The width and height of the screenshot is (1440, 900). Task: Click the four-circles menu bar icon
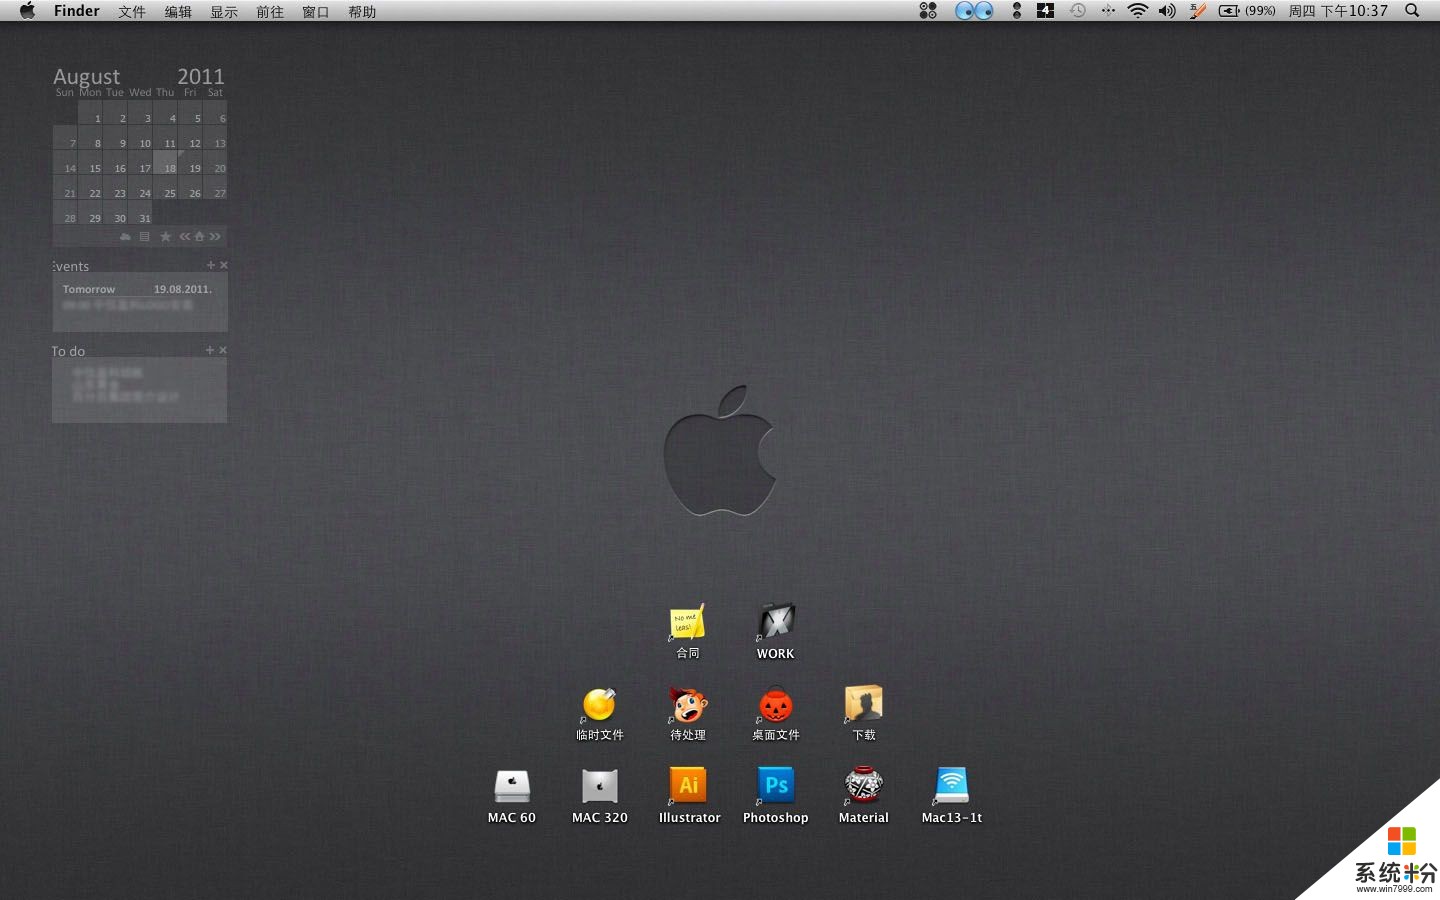928,11
